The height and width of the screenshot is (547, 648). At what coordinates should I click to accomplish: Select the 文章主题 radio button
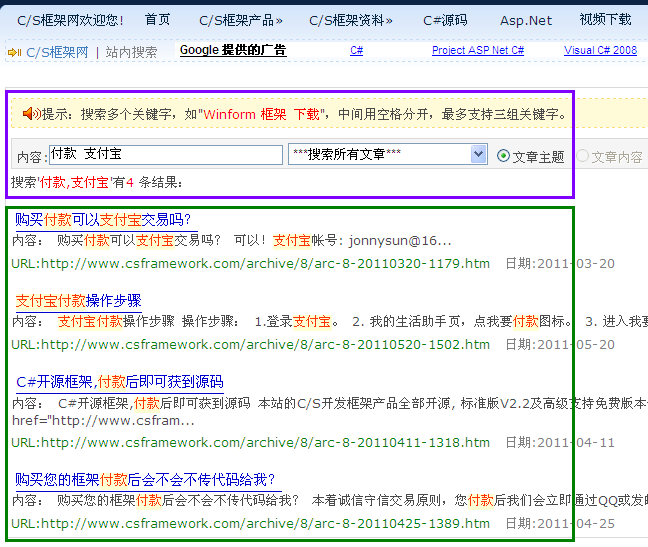click(503, 156)
